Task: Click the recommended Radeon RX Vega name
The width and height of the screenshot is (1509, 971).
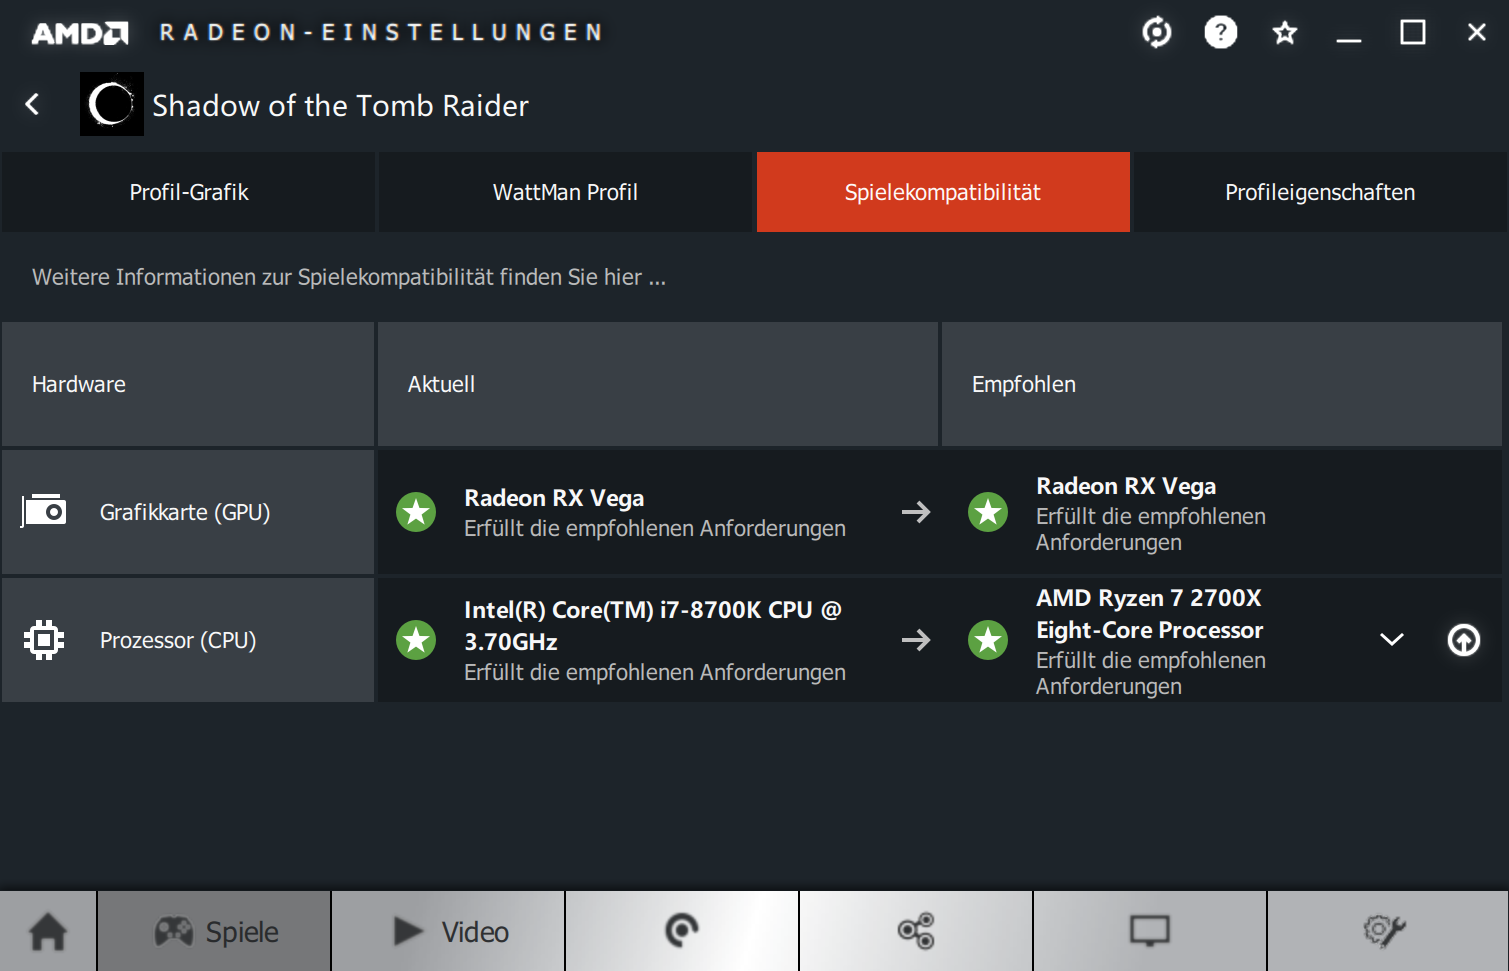Action: click(x=1126, y=486)
